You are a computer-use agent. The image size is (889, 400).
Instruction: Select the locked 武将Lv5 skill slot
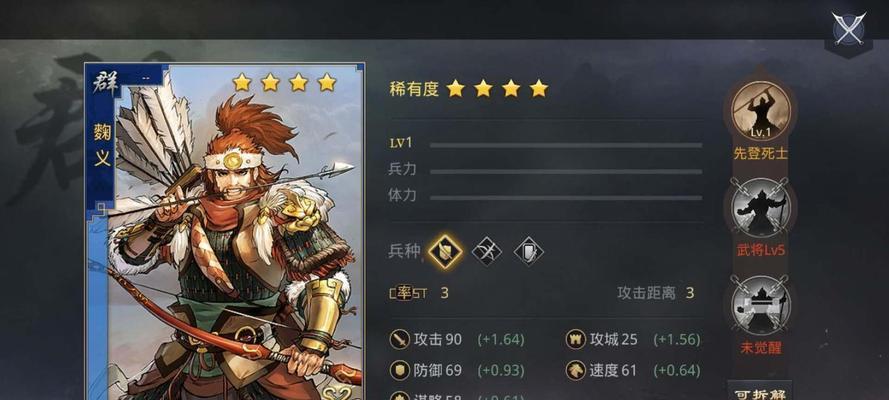(760, 207)
